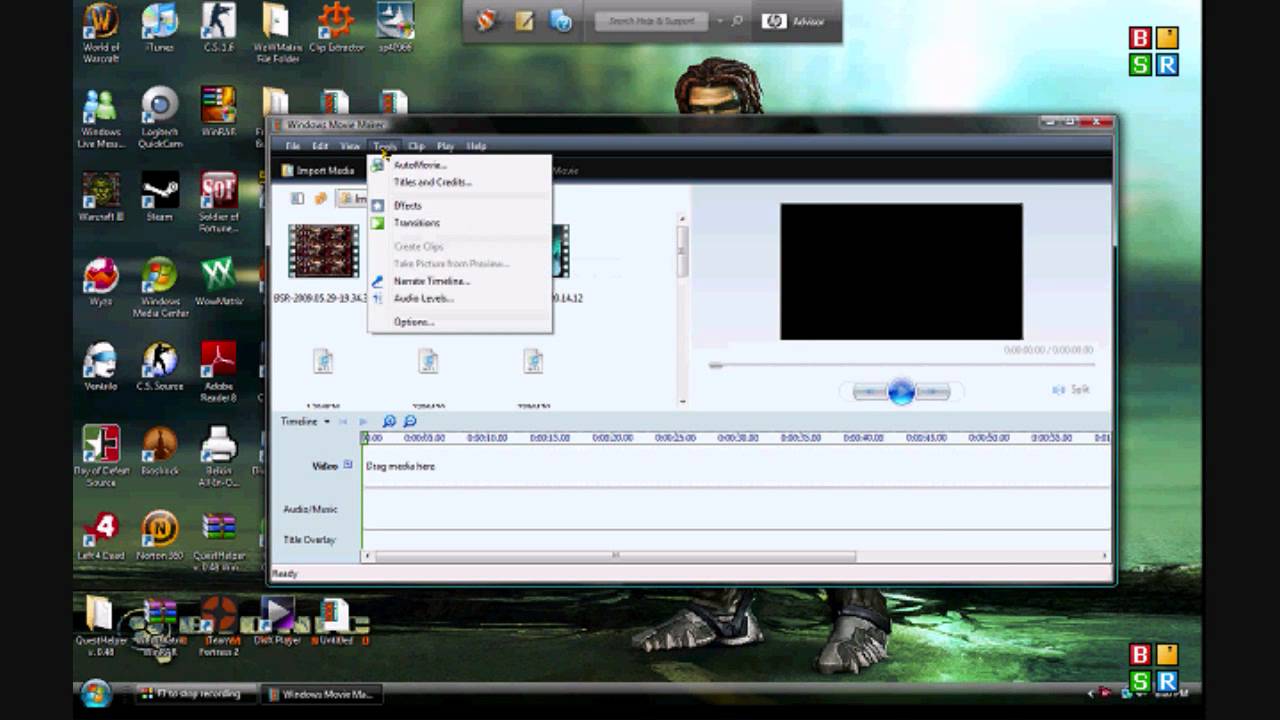
Task: Click the timeline horizontal scrollbar
Action: 615,556
